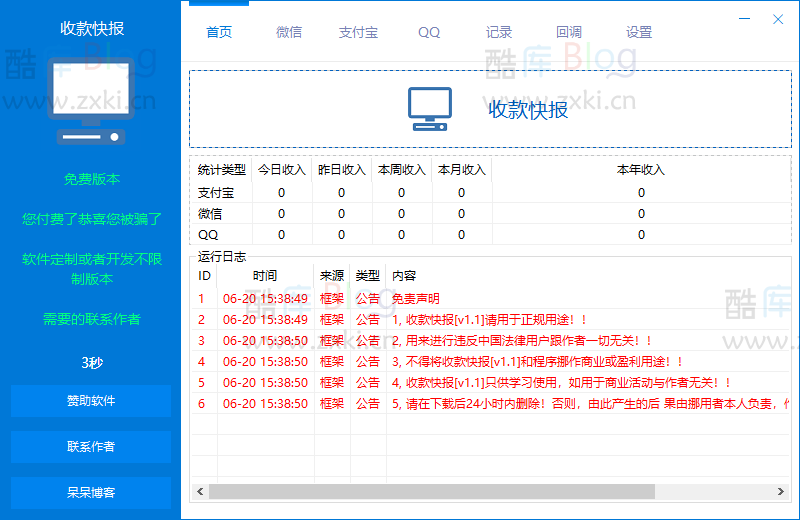Click the 今日收入 column header
The width and height of the screenshot is (800, 520).
(x=282, y=170)
